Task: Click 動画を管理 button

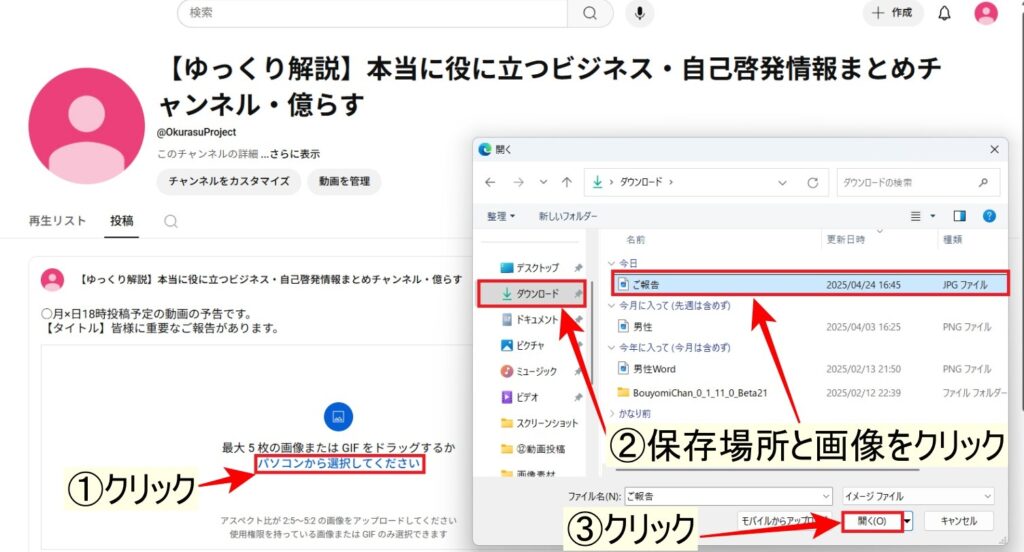Action: pyautogui.click(x=344, y=182)
